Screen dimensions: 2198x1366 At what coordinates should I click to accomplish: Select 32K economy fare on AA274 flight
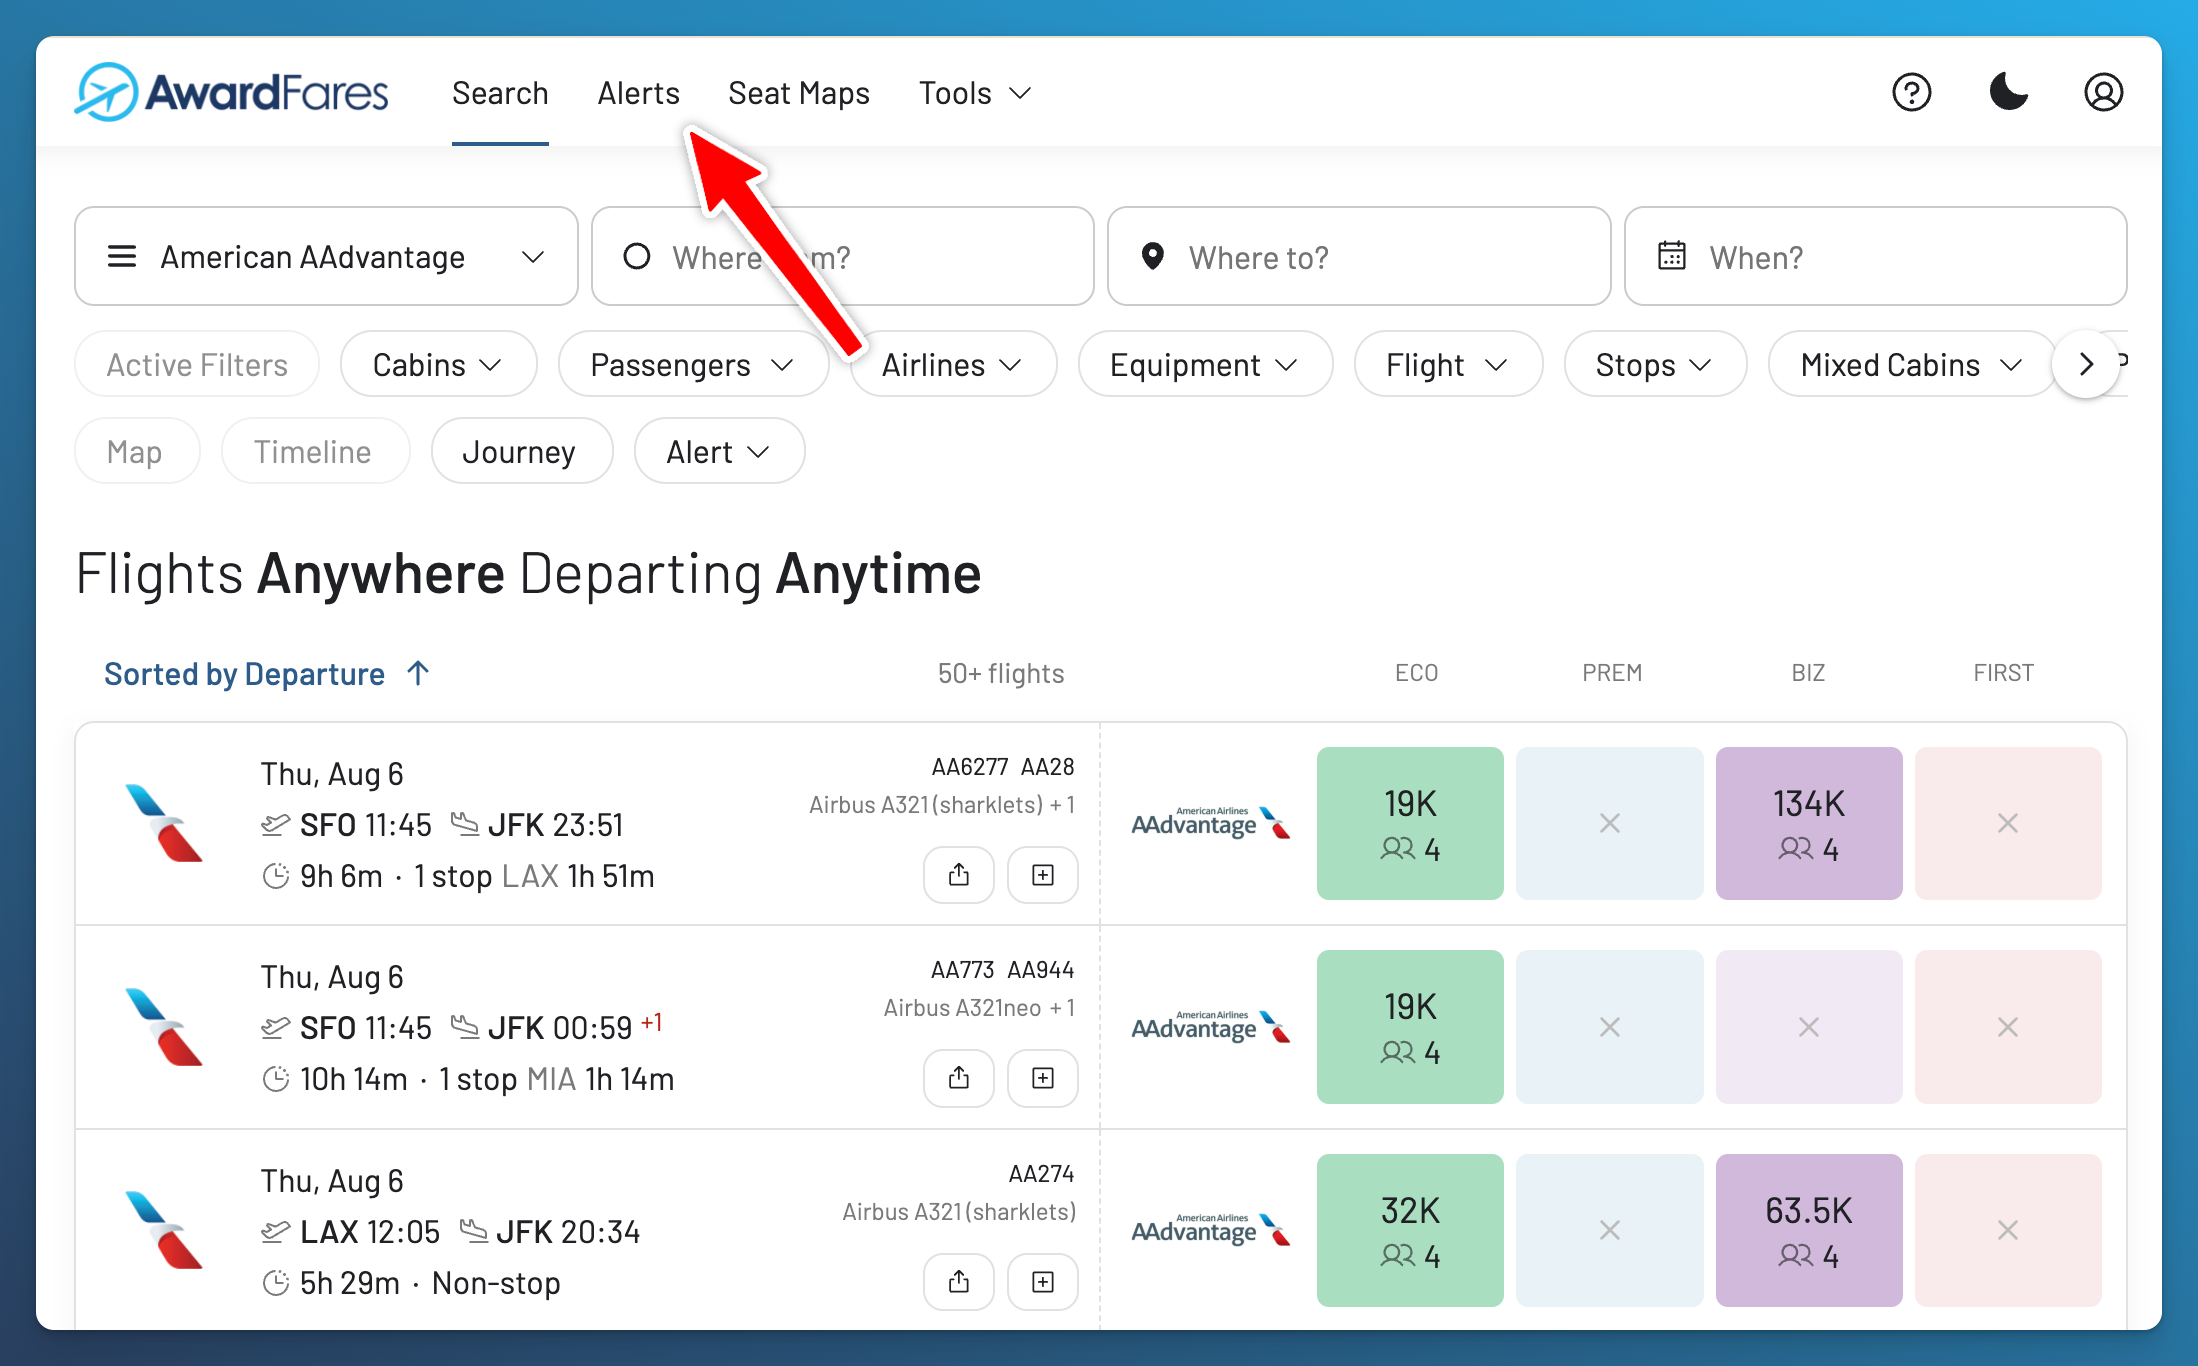coord(1410,1230)
